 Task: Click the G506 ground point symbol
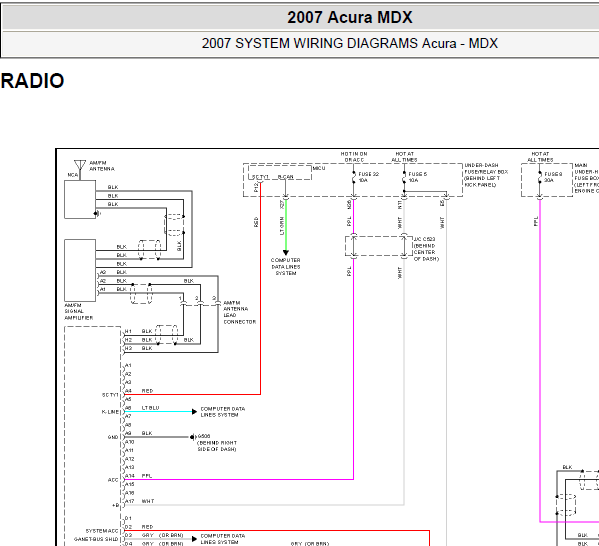click(x=193, y=437)
